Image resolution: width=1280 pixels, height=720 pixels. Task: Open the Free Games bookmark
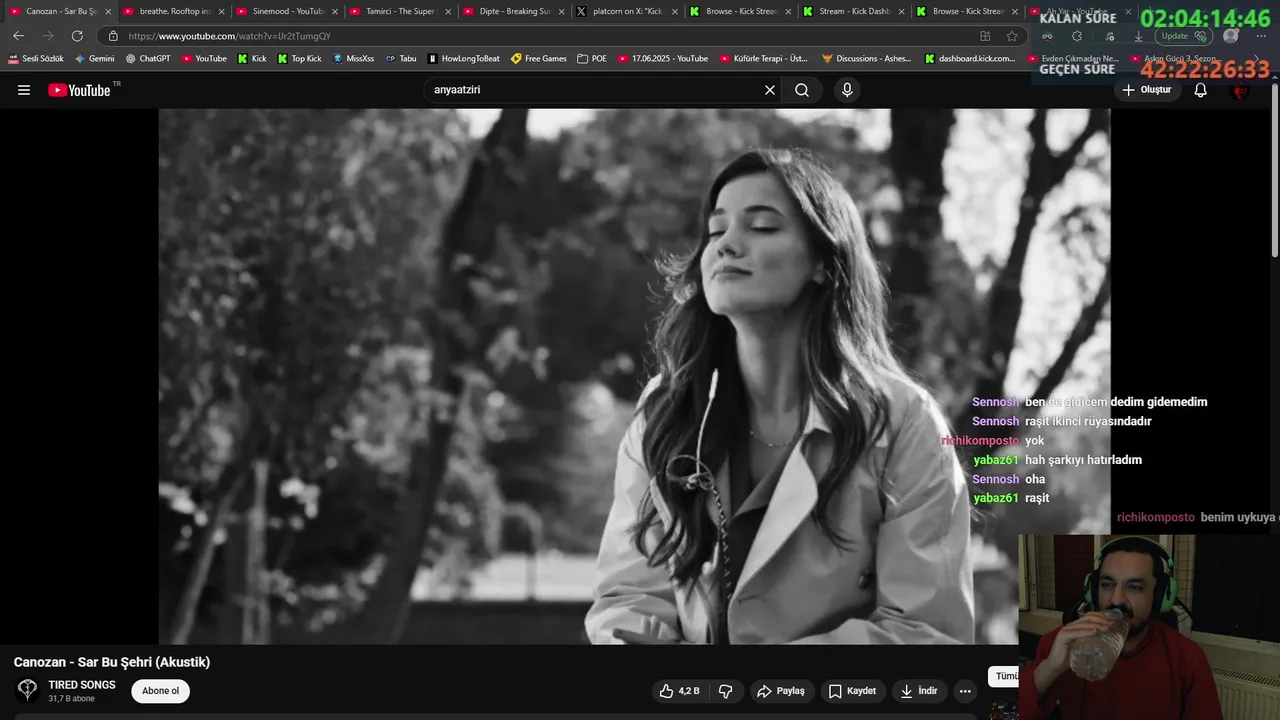(x=539, y=58)
